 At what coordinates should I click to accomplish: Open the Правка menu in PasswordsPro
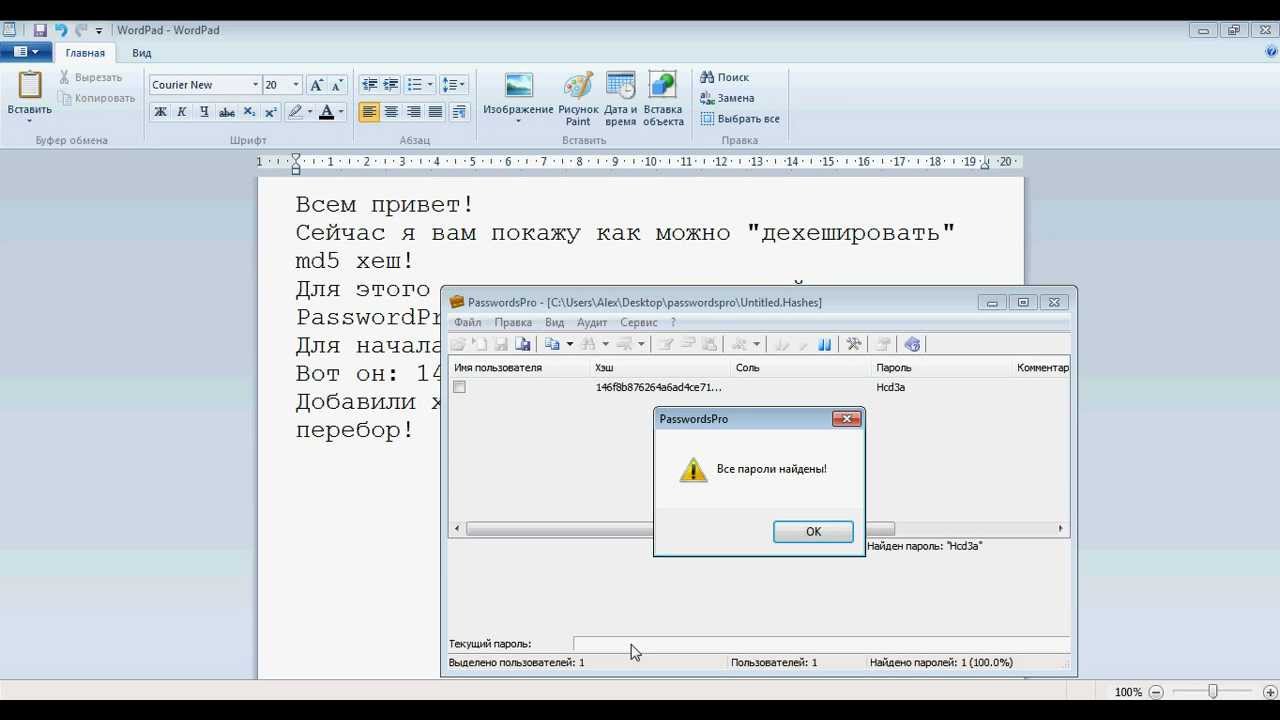tap(513, 322)
